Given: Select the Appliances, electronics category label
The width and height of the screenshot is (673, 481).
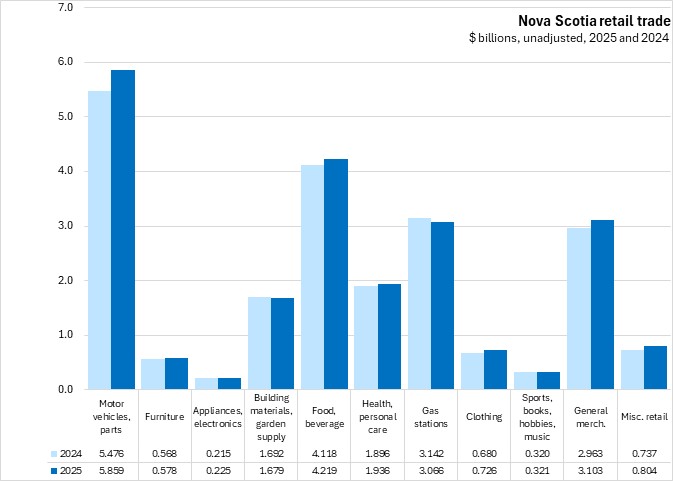Looking at the screenshot, I should click(x=217, y=416).
